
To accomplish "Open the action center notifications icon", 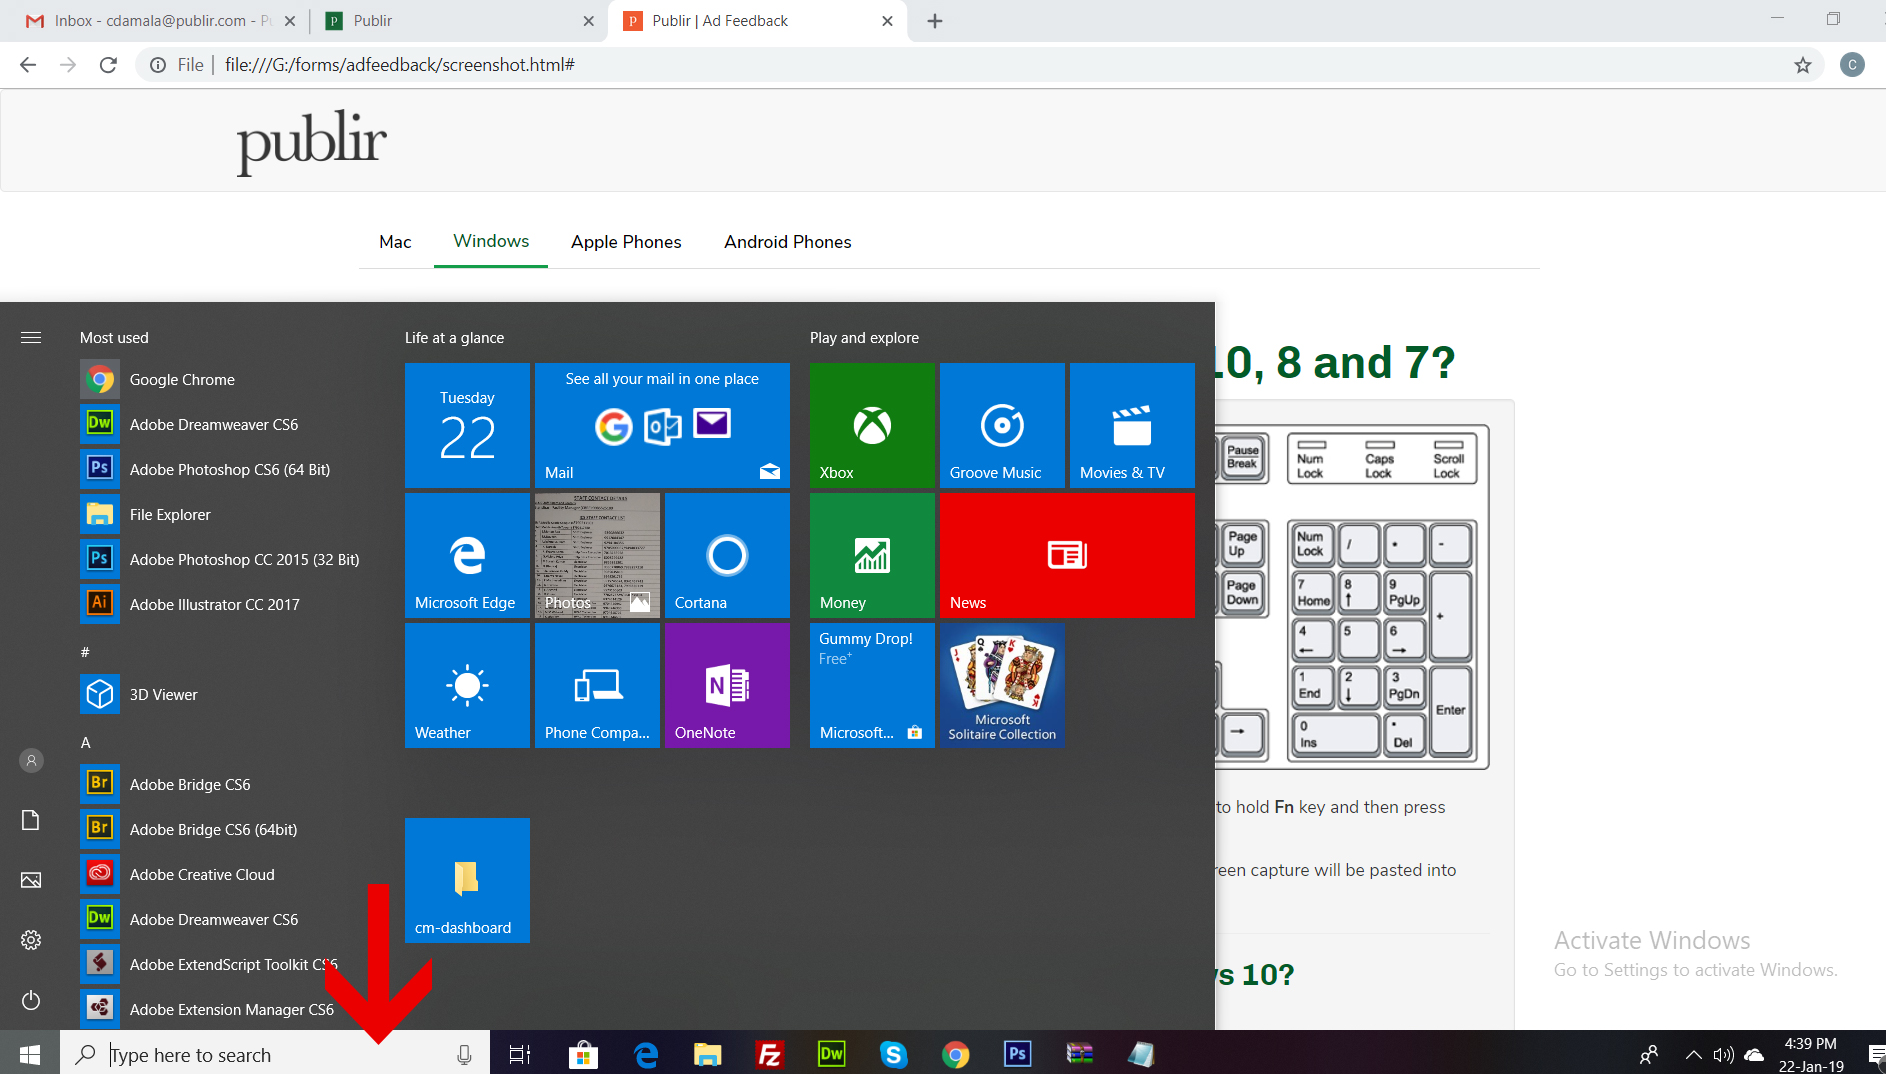I will pyautogui.click(x=1876, y=1054).
